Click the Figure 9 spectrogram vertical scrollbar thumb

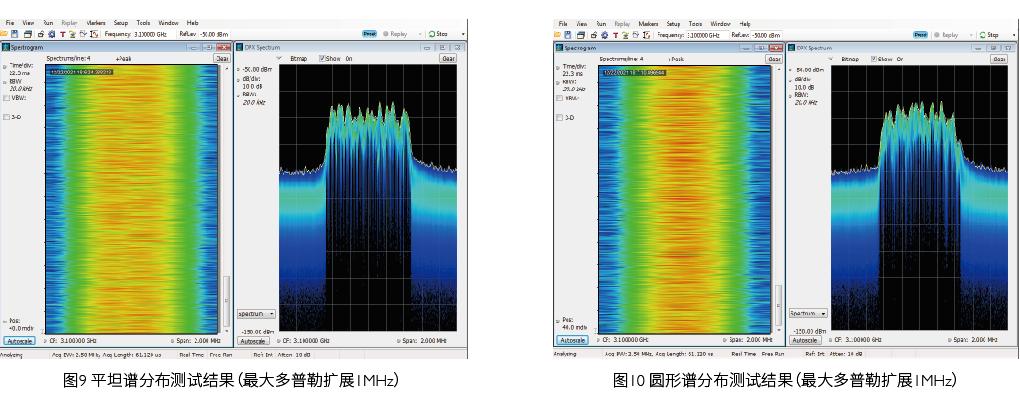pyautogui.click(x=226, y=301)
